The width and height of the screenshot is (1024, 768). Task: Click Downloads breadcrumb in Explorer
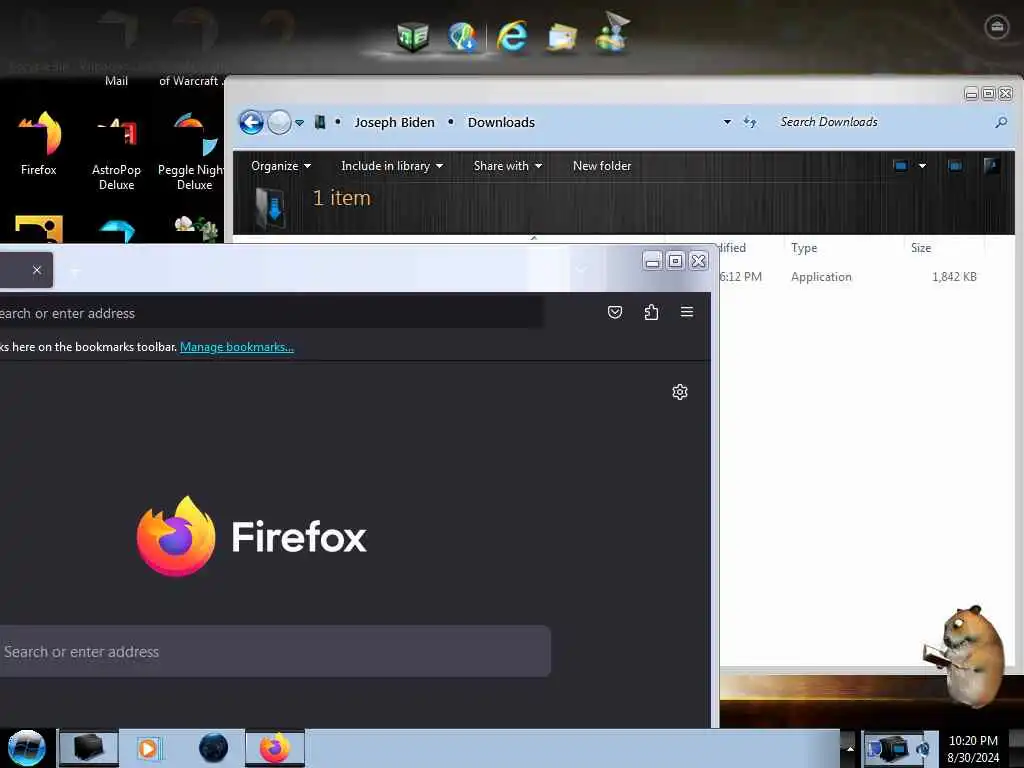[501, 122]
